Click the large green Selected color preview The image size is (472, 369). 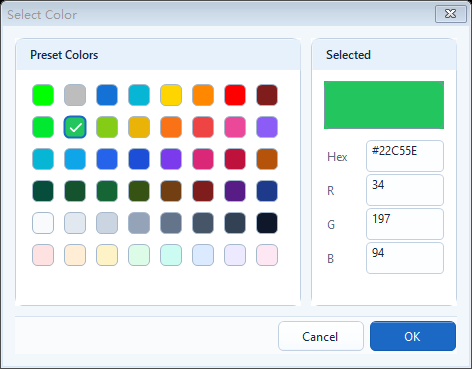point(384,105)
